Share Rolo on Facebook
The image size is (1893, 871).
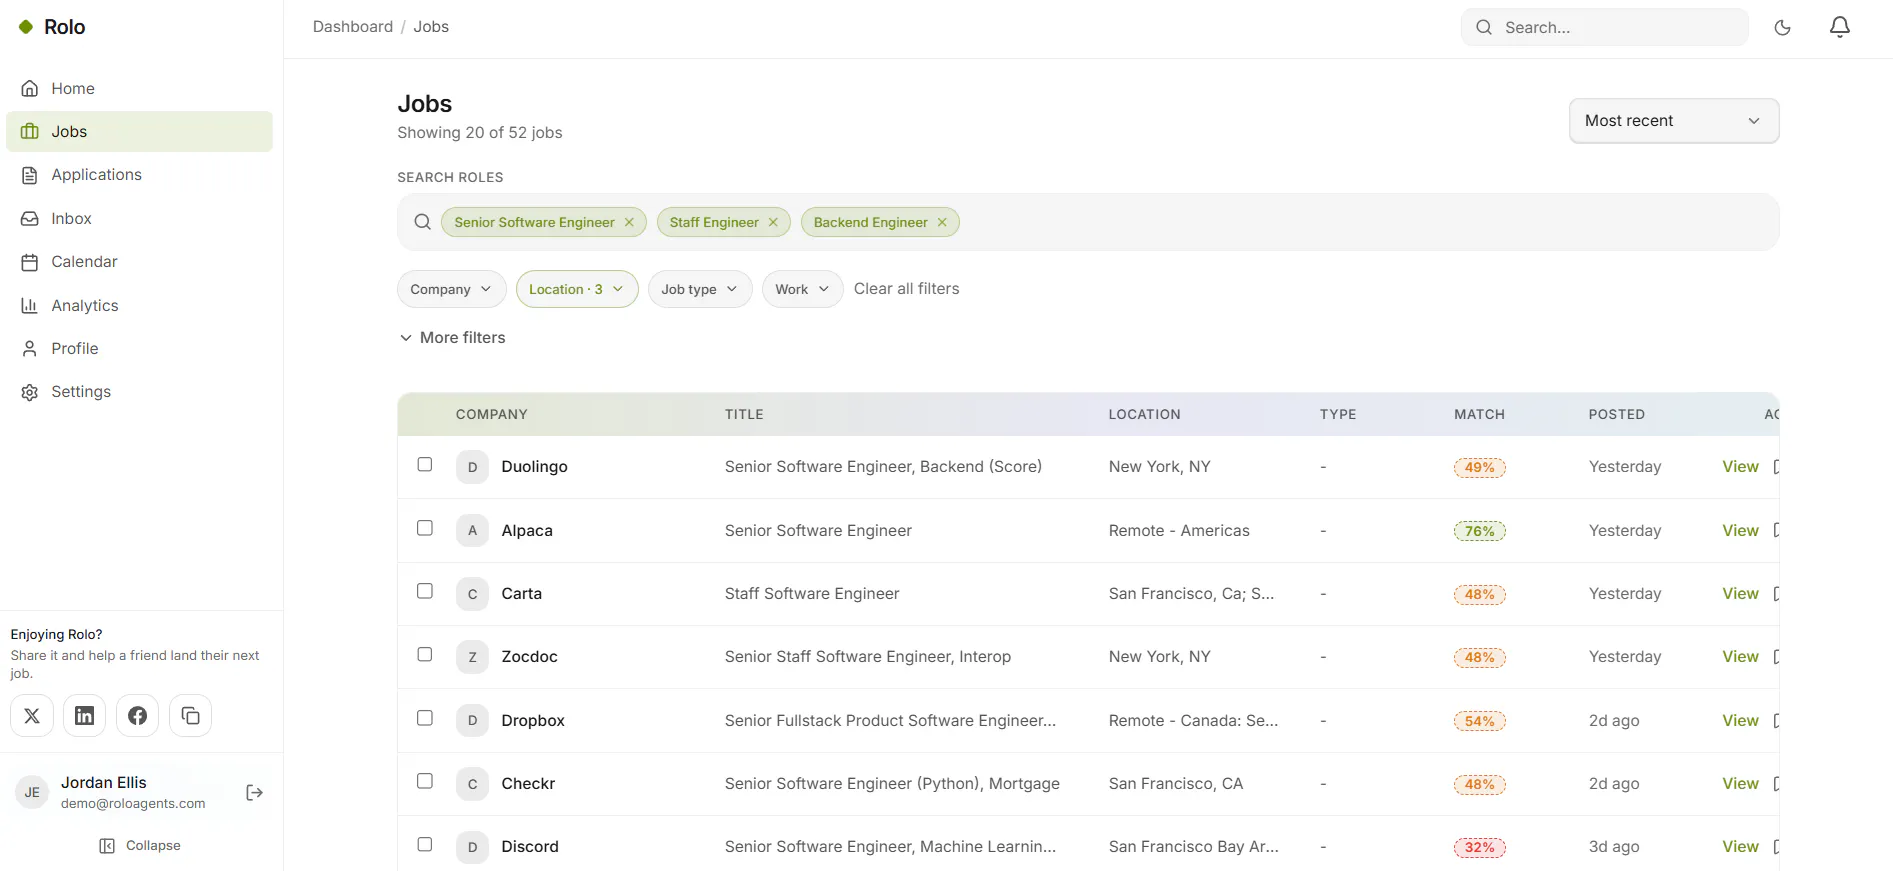(x=138, y=716)
